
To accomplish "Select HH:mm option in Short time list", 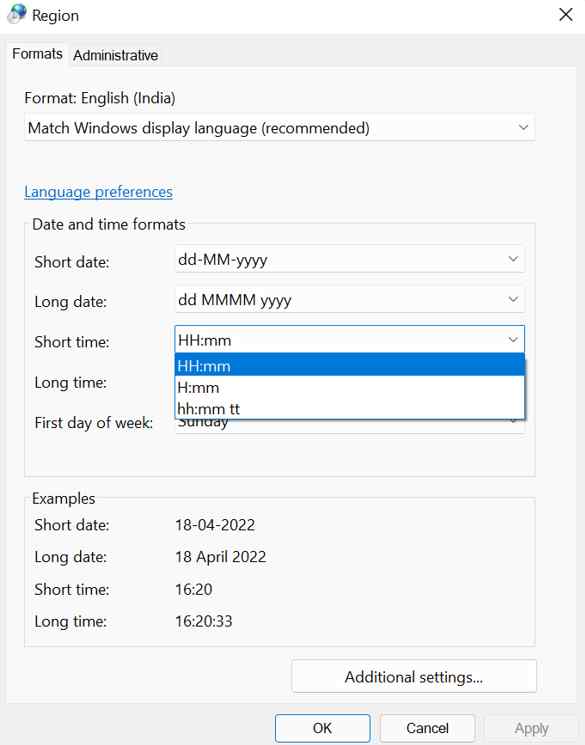I will coord(350,366).
